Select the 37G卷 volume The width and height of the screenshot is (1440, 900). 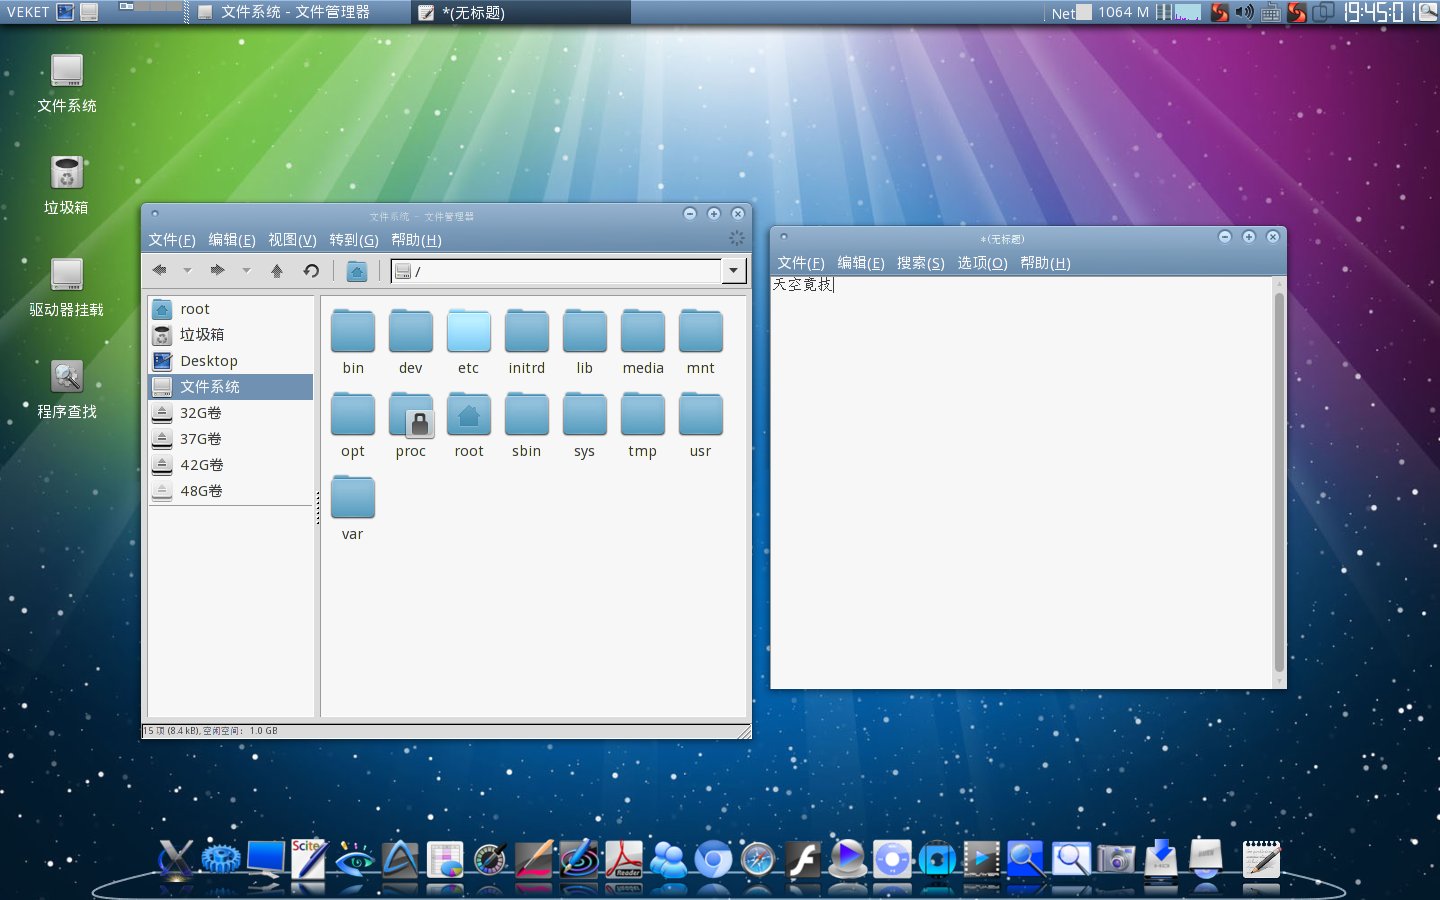click(231, 439)
